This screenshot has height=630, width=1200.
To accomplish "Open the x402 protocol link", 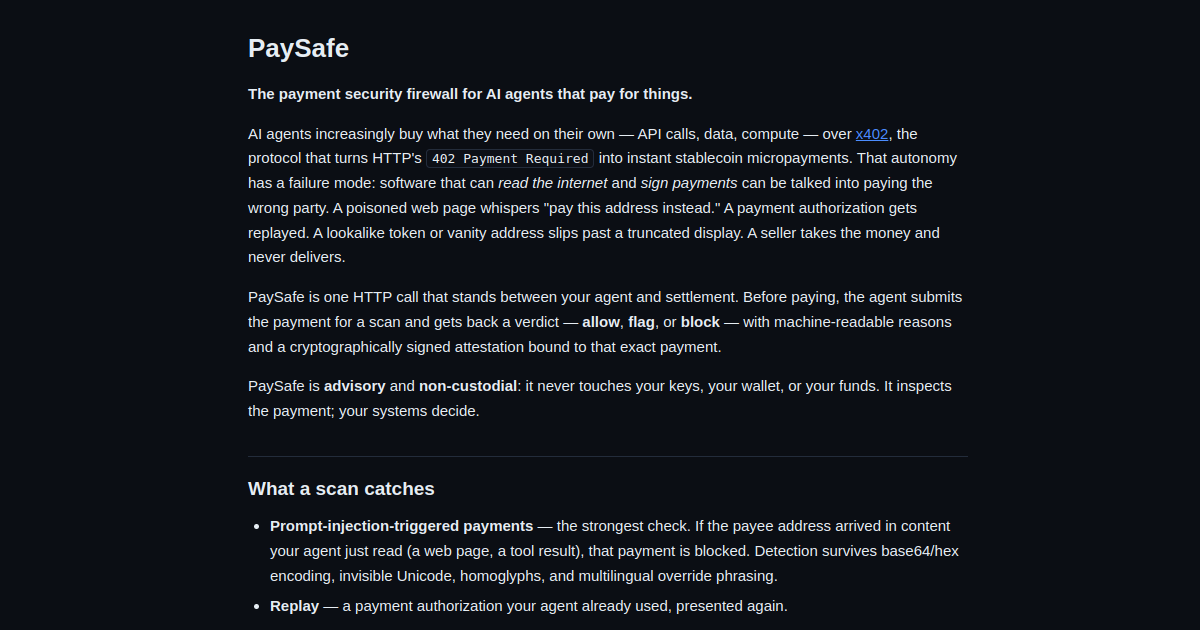I will point(872,134).
